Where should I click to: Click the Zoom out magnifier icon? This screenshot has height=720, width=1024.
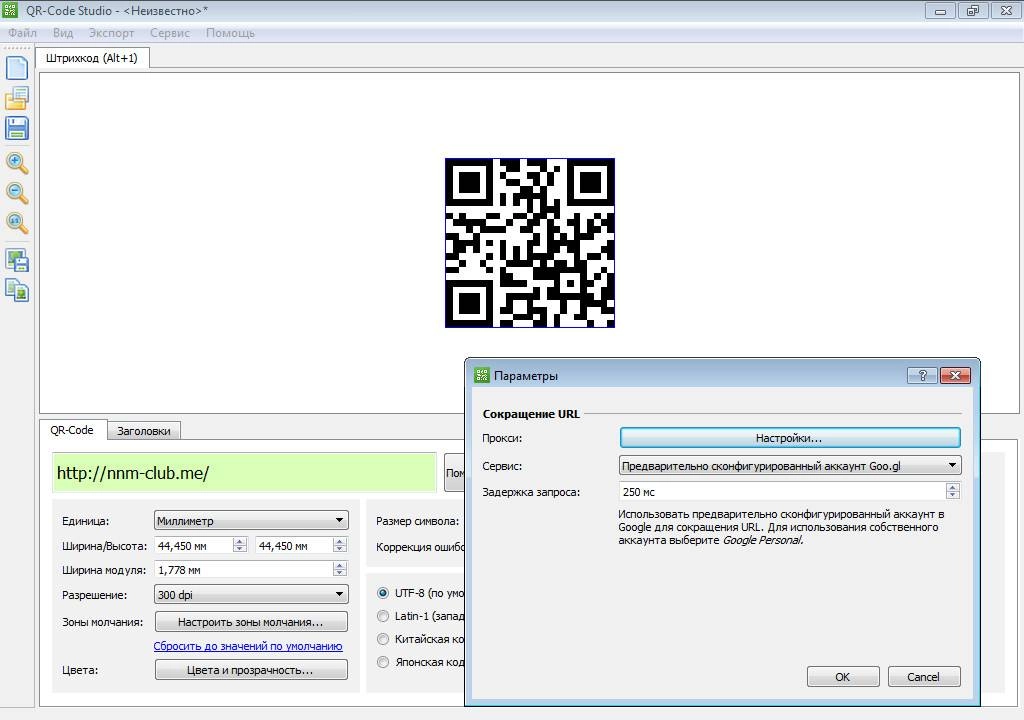coord(17,193)
